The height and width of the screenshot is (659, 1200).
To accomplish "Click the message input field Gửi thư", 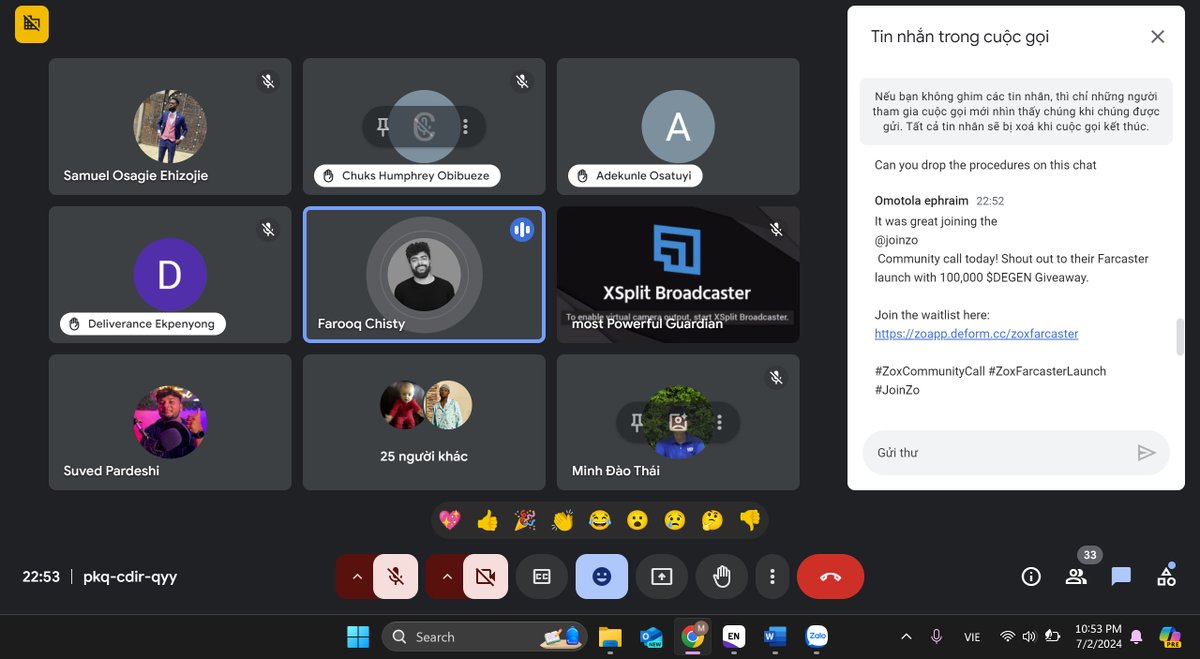I will (x=1016, y=453).
